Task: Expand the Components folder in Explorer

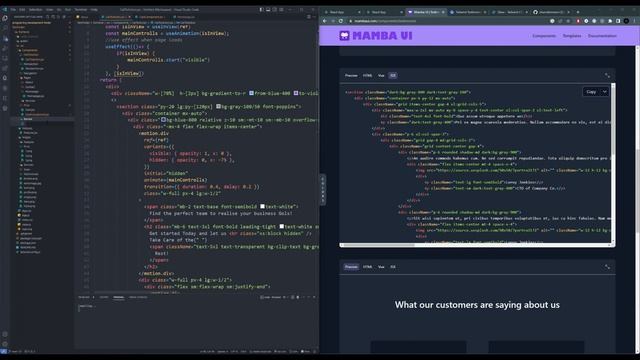Action: click(x=29, y=50)
